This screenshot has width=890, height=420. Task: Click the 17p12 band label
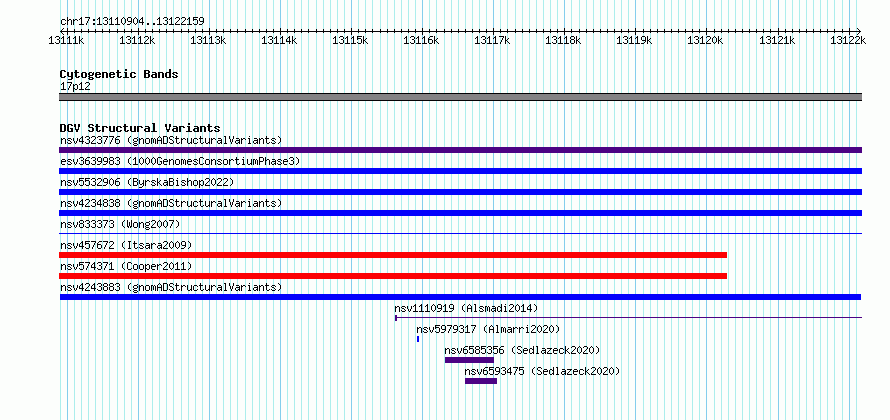(x=75, y=87)
